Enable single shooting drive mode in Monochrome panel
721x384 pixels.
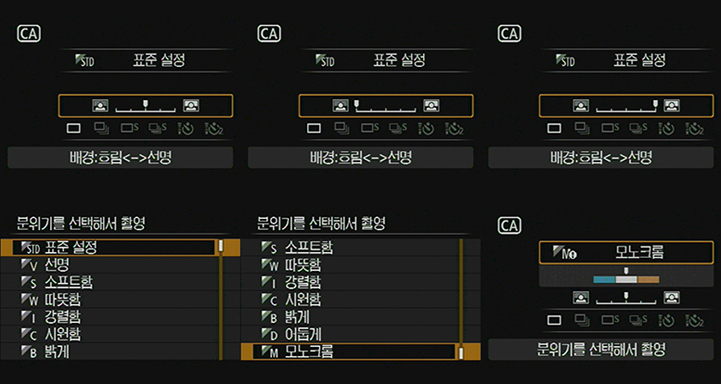pyautogui.click(x=554, y=320)
